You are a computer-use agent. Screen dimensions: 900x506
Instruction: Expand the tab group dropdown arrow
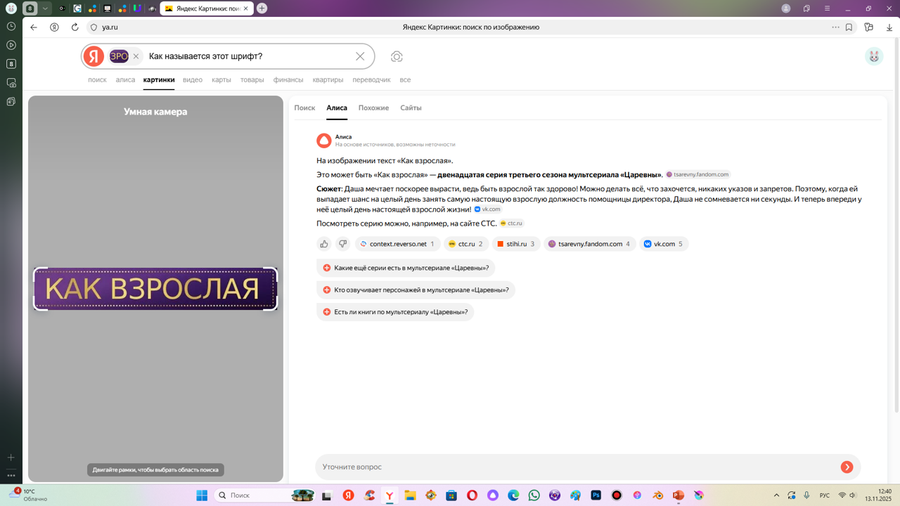45,8
